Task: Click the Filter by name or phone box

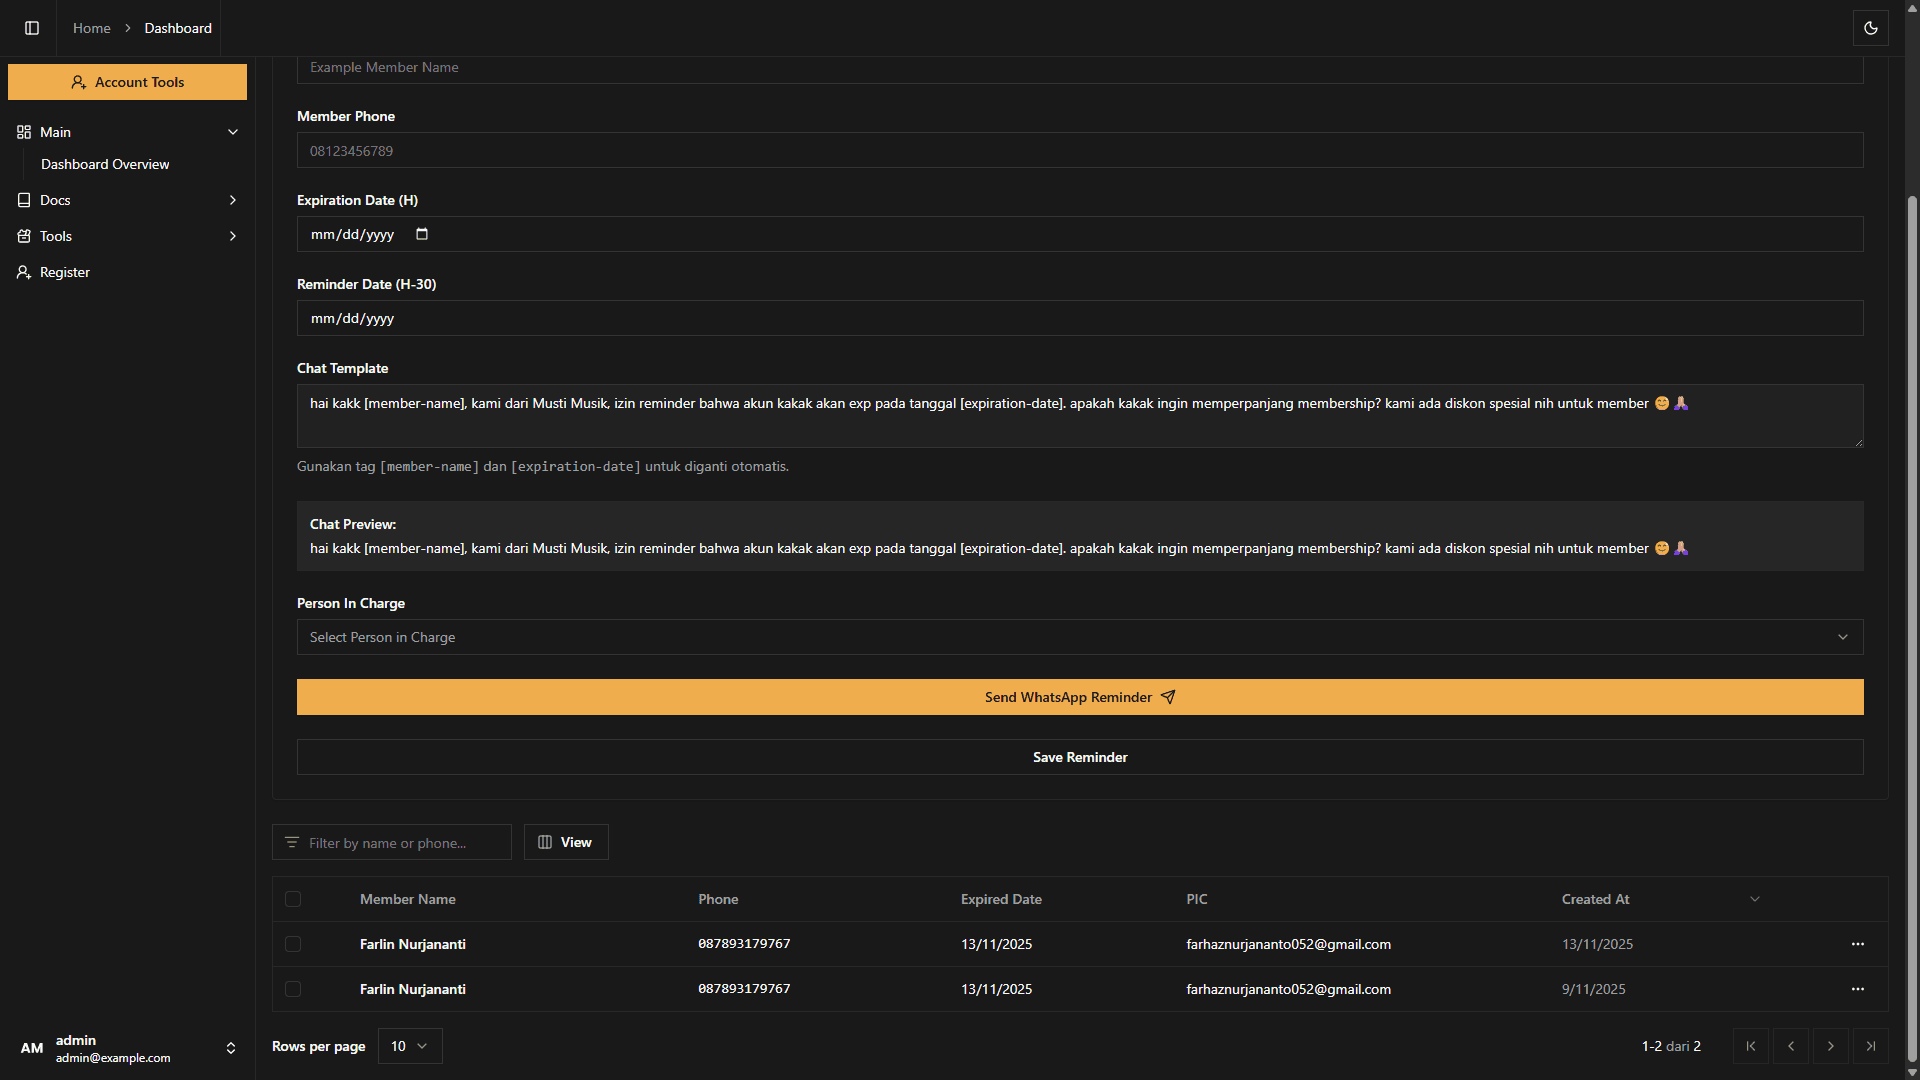Action: tap(392, 842)
